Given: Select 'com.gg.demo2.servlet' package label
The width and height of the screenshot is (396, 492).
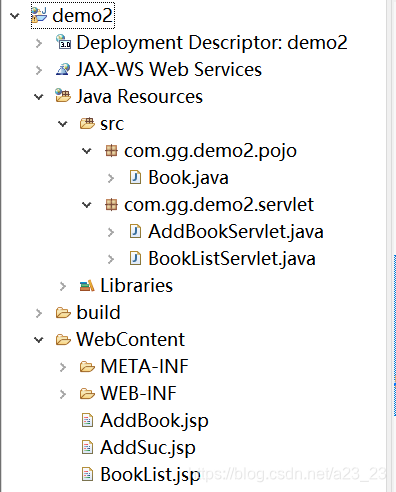Looking at the screenshot, I should point(219,205).
